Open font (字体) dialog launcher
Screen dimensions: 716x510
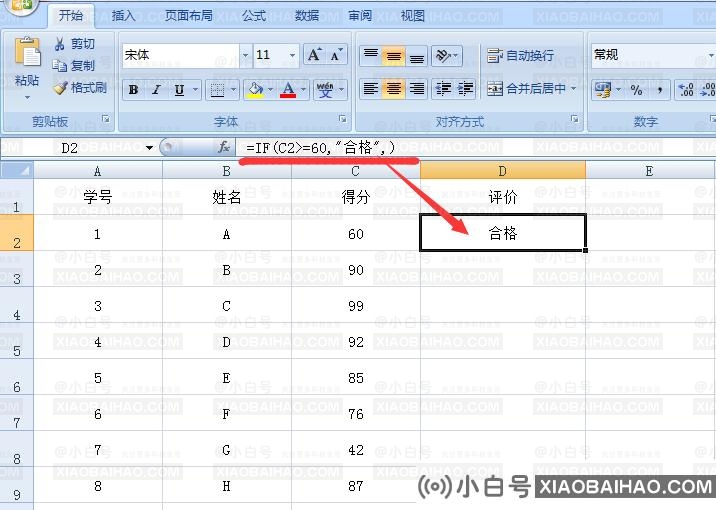click(343, 119)
